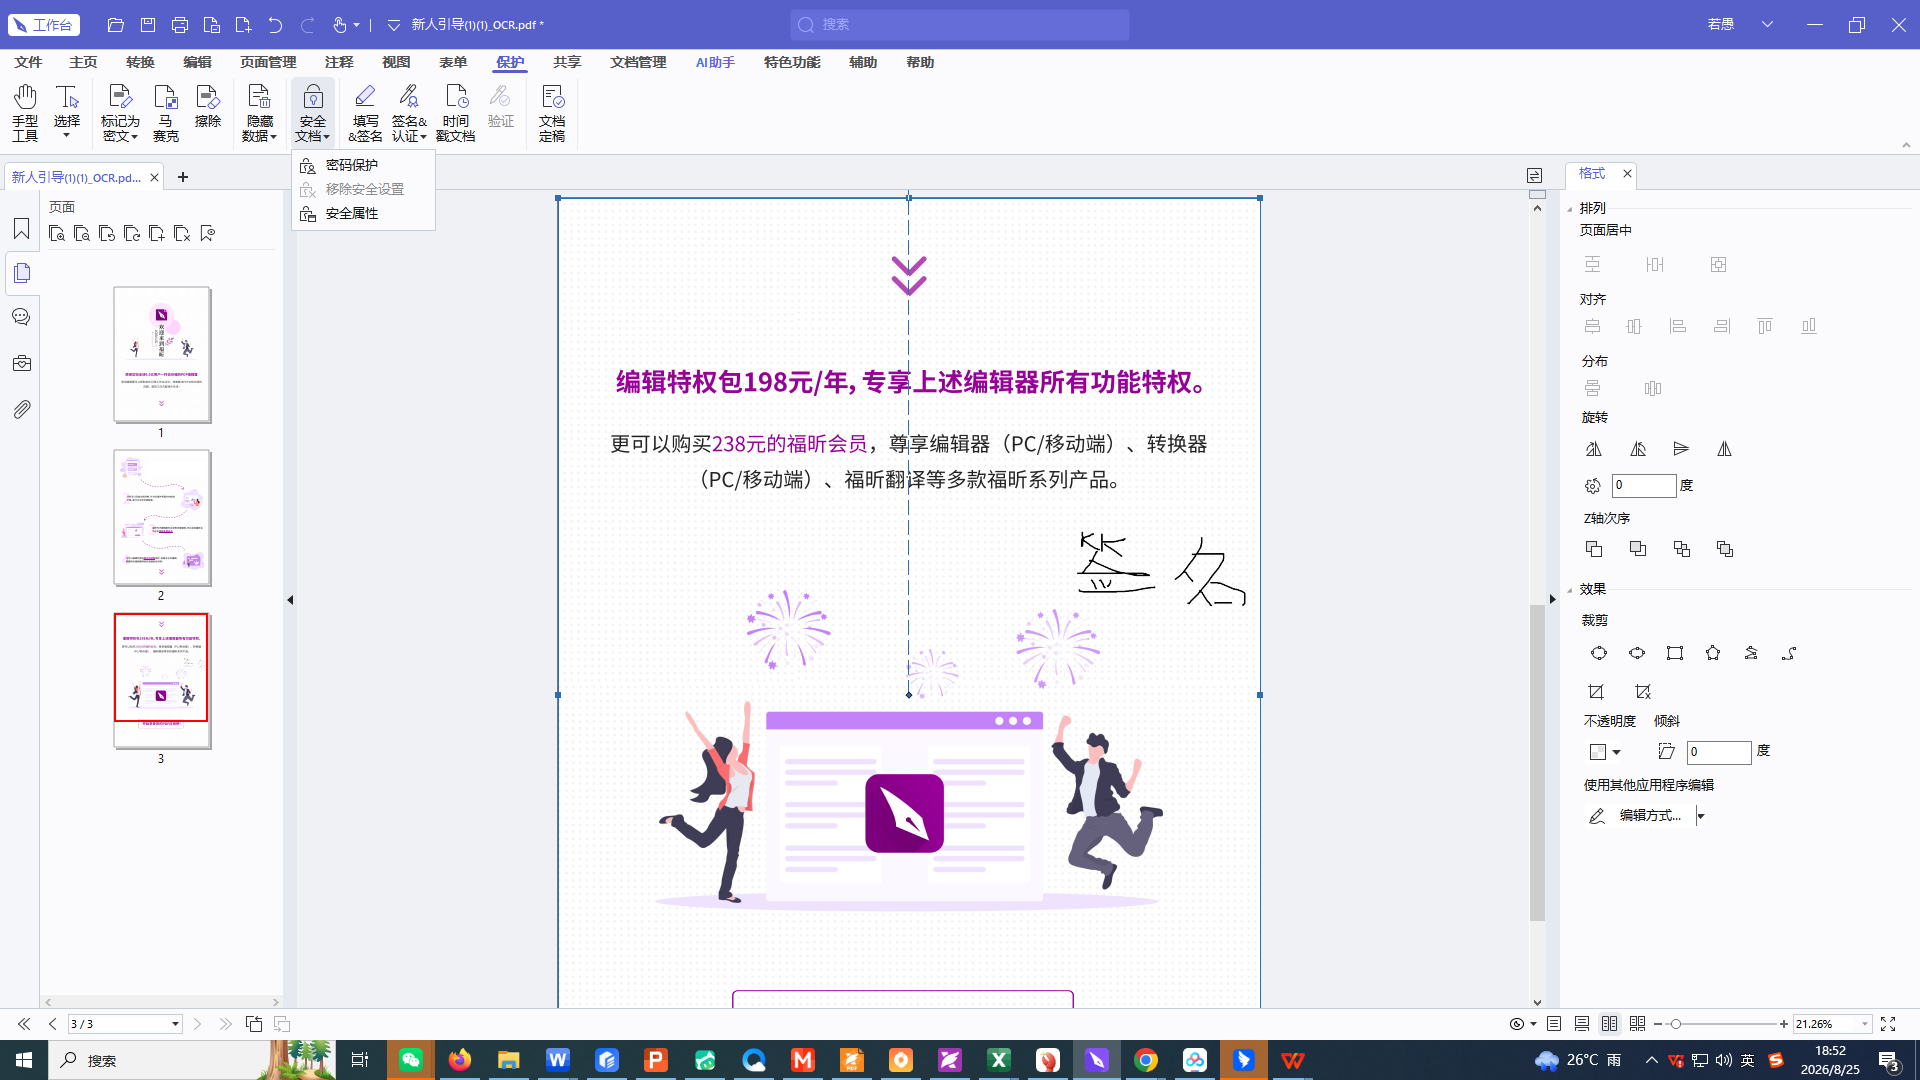Click the star-shaped crop icon
Image resolution: width=1920 pixels, height=1080 pixels.
[1713, 653]
